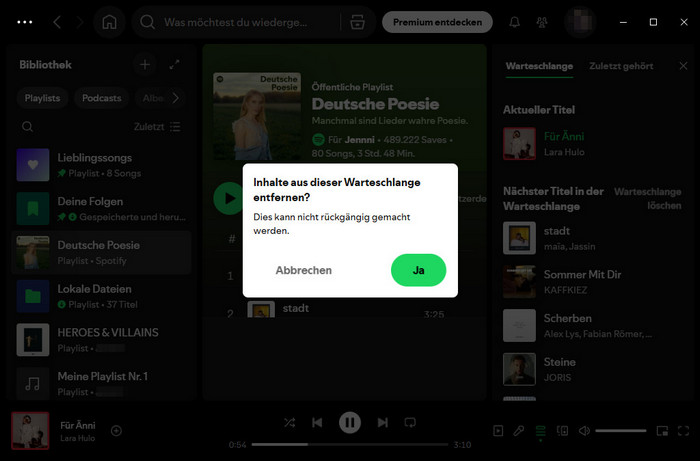The width and height of the screenshot is (700, 461).
Task: Open connect to a device icon
Action: (562, 431)
